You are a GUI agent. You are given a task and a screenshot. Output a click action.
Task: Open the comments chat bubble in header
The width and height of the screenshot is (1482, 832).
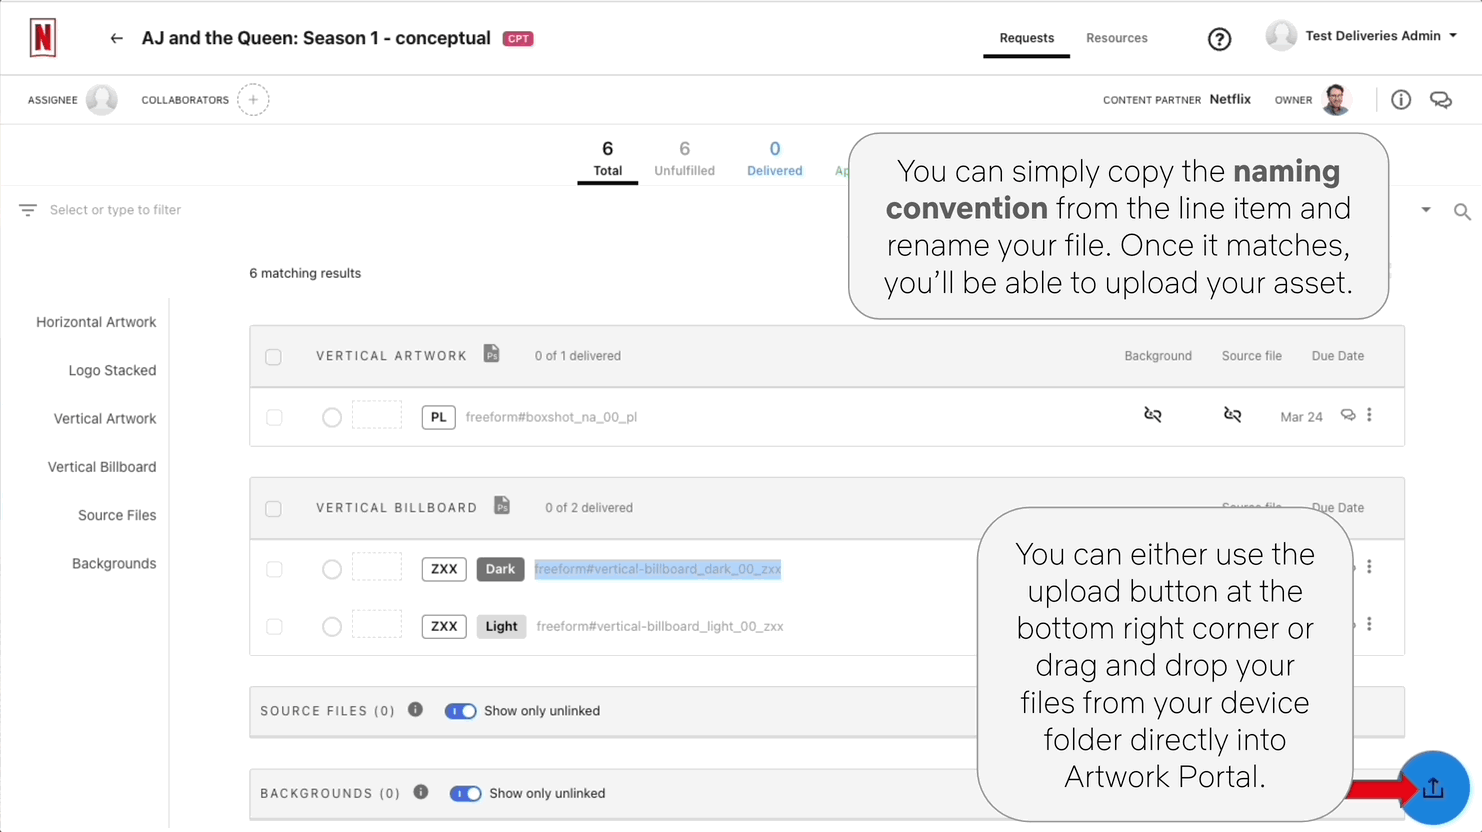coord(1440,100)
